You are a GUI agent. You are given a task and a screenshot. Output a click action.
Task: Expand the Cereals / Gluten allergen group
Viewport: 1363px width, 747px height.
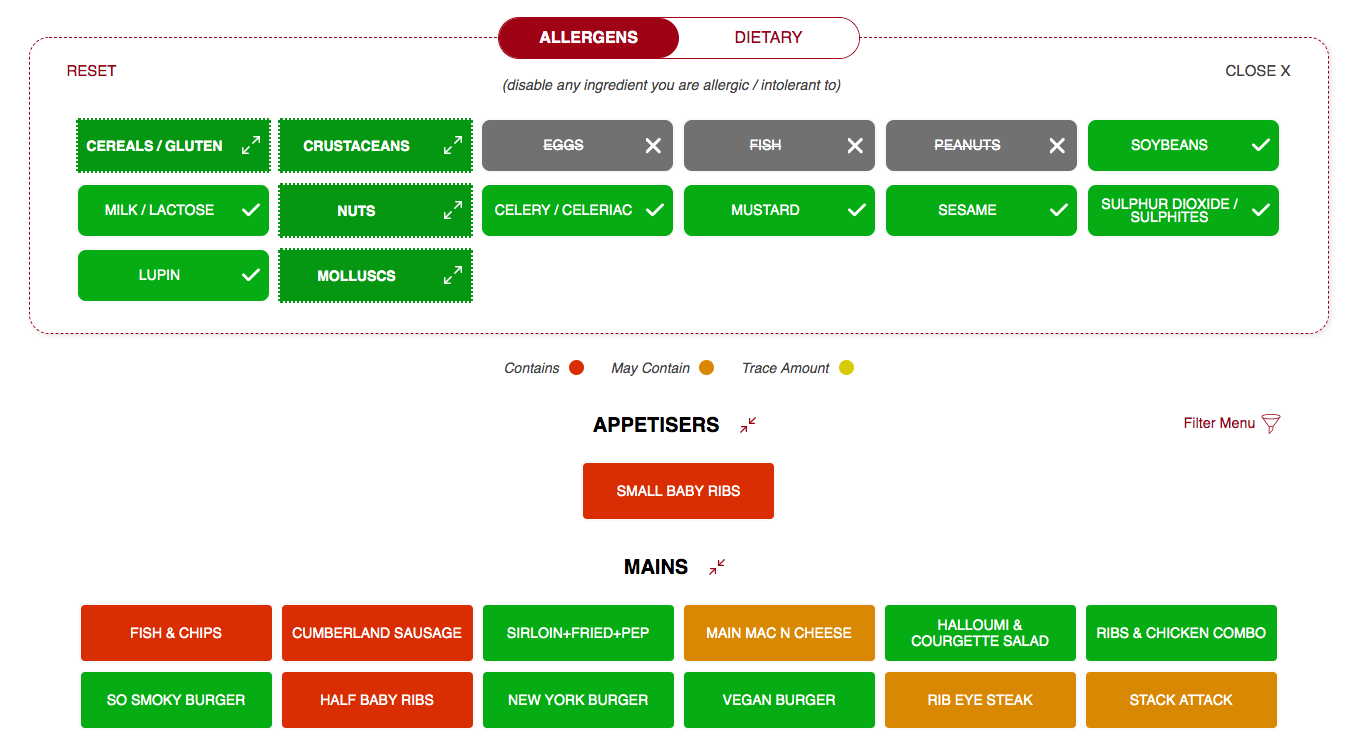pos(251,146)
